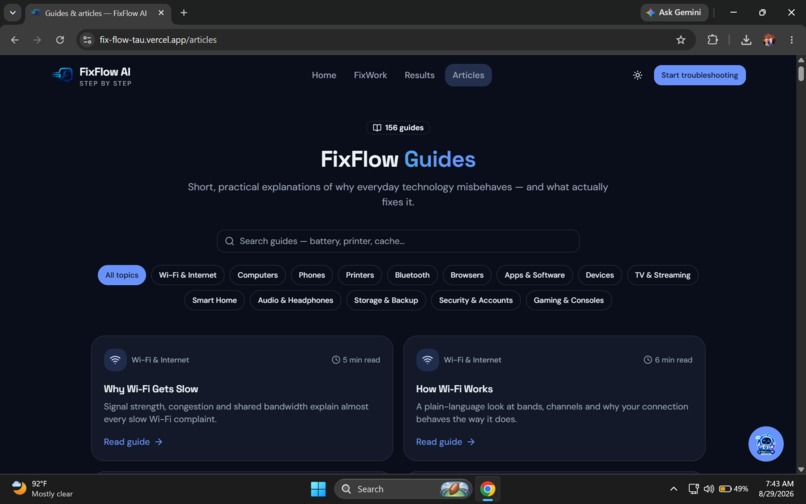Click the 6 min read label
This screenshot has height=504, width=806.
point(668,360)
